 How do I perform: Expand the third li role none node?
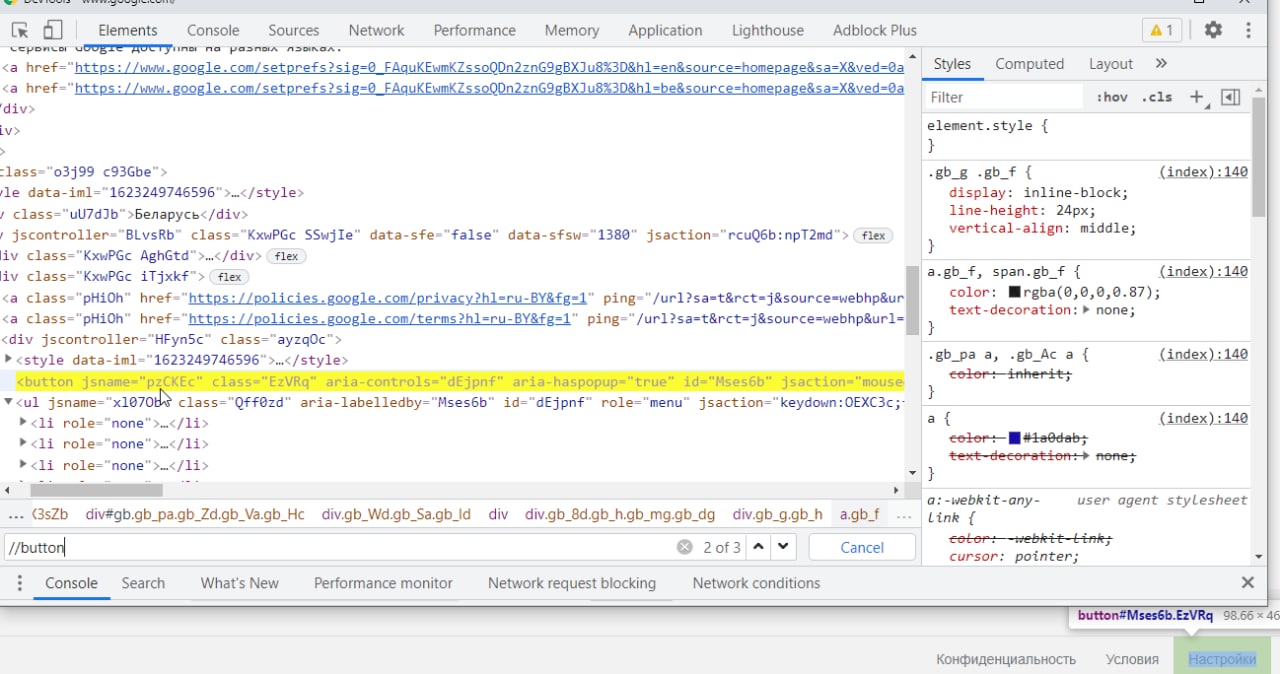tap(24, 465)
